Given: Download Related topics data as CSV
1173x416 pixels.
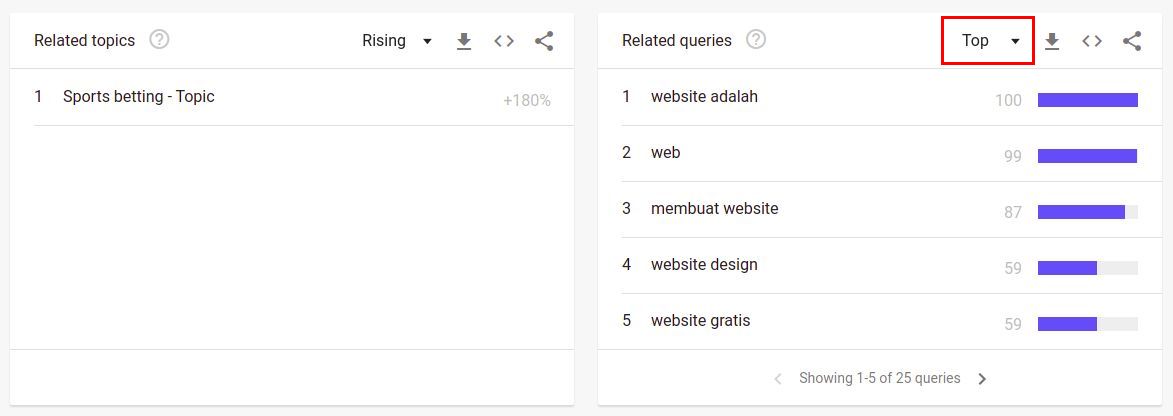Looking at the screenshot, I should click(x=463, y=41).
